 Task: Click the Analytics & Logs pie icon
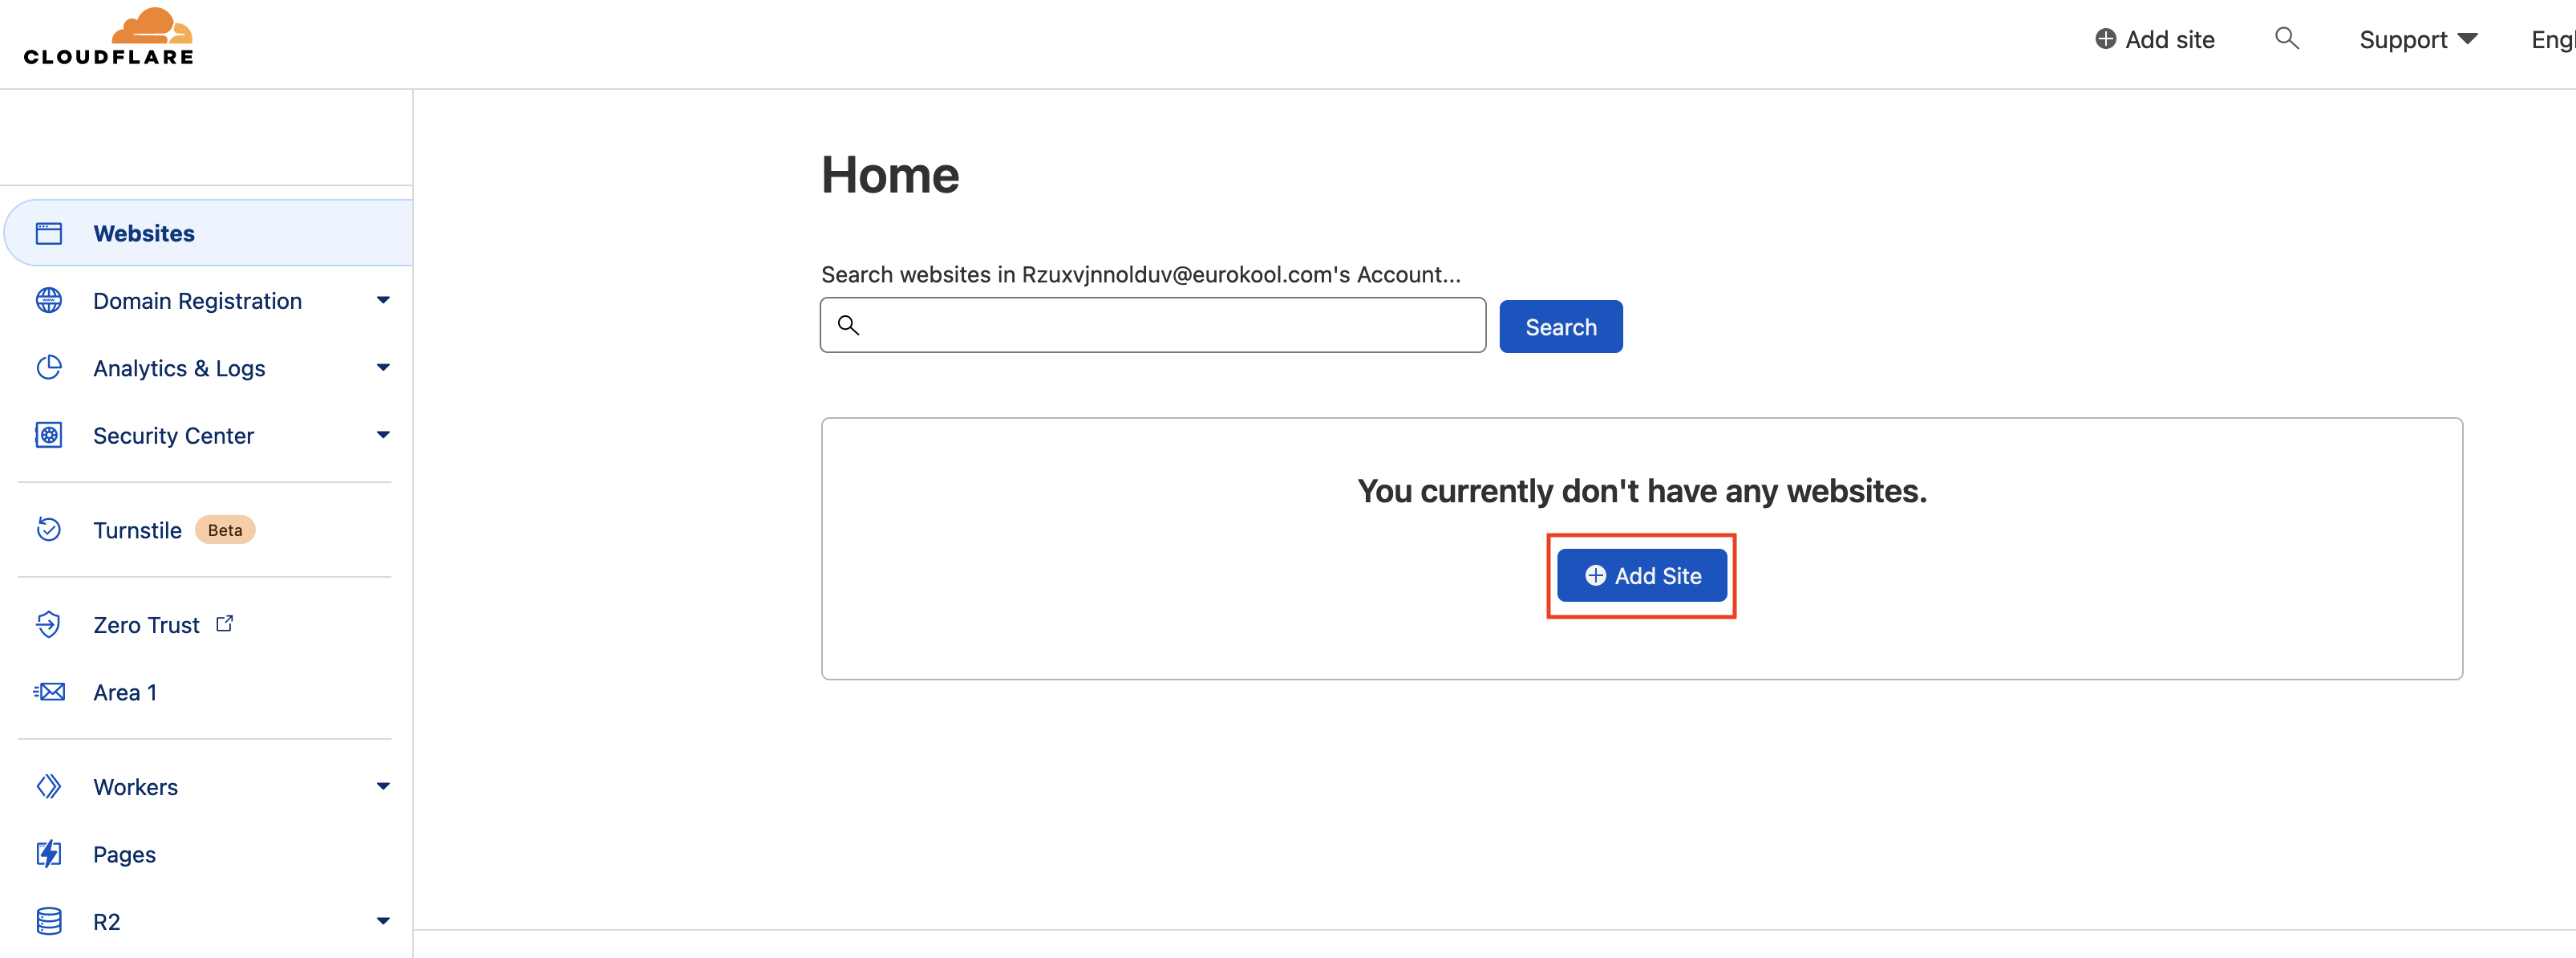point(49,368)
